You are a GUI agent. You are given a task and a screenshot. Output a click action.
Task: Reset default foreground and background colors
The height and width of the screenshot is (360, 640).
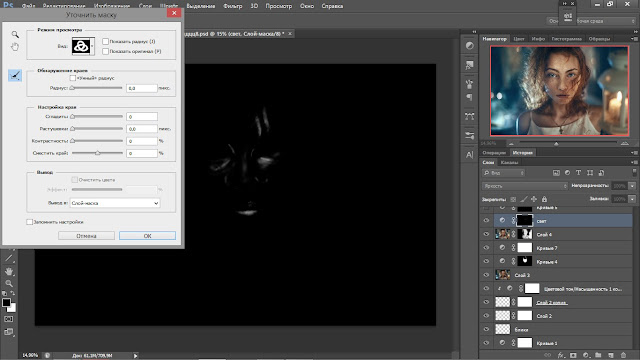coord(4,293)
